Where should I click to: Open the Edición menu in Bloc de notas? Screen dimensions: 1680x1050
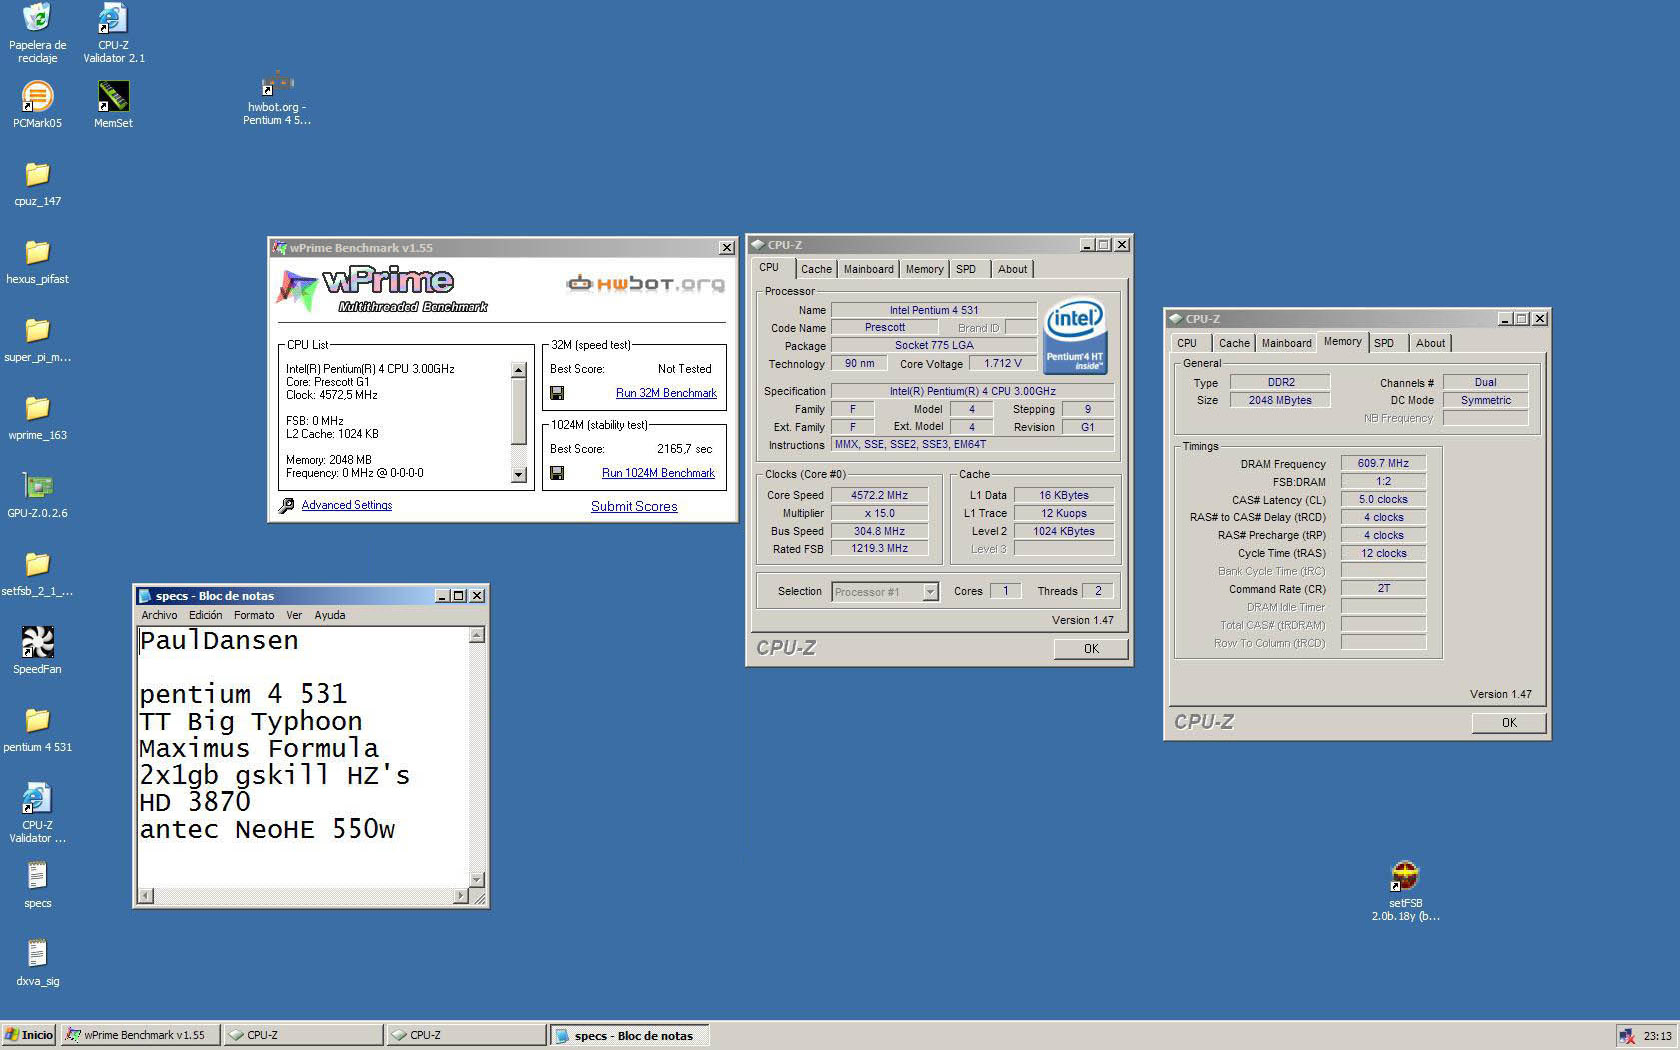pyautogui.click(x=205, y=615)
